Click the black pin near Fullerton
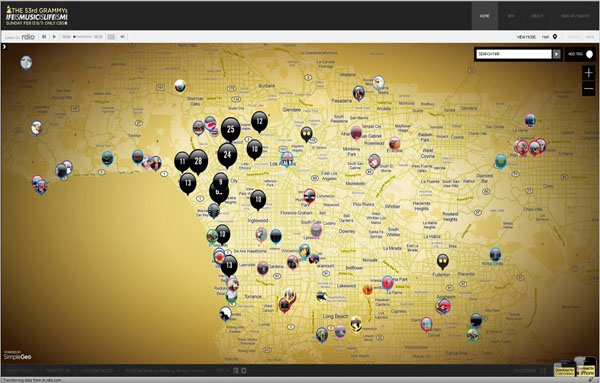600x383 pixels. (442, 261)
